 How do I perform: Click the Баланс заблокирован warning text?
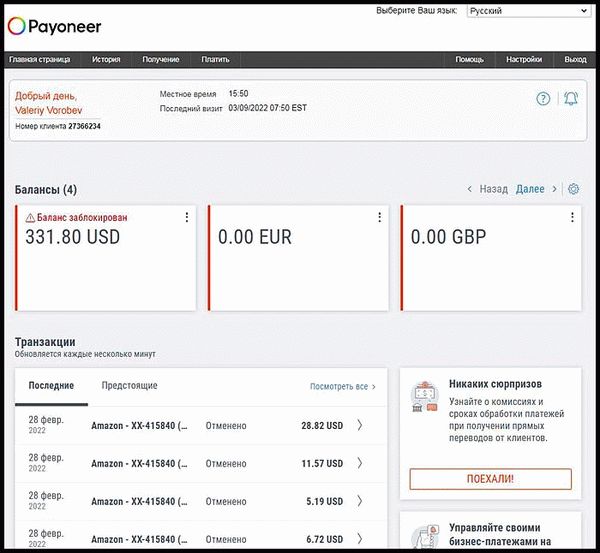click(82, 218)
